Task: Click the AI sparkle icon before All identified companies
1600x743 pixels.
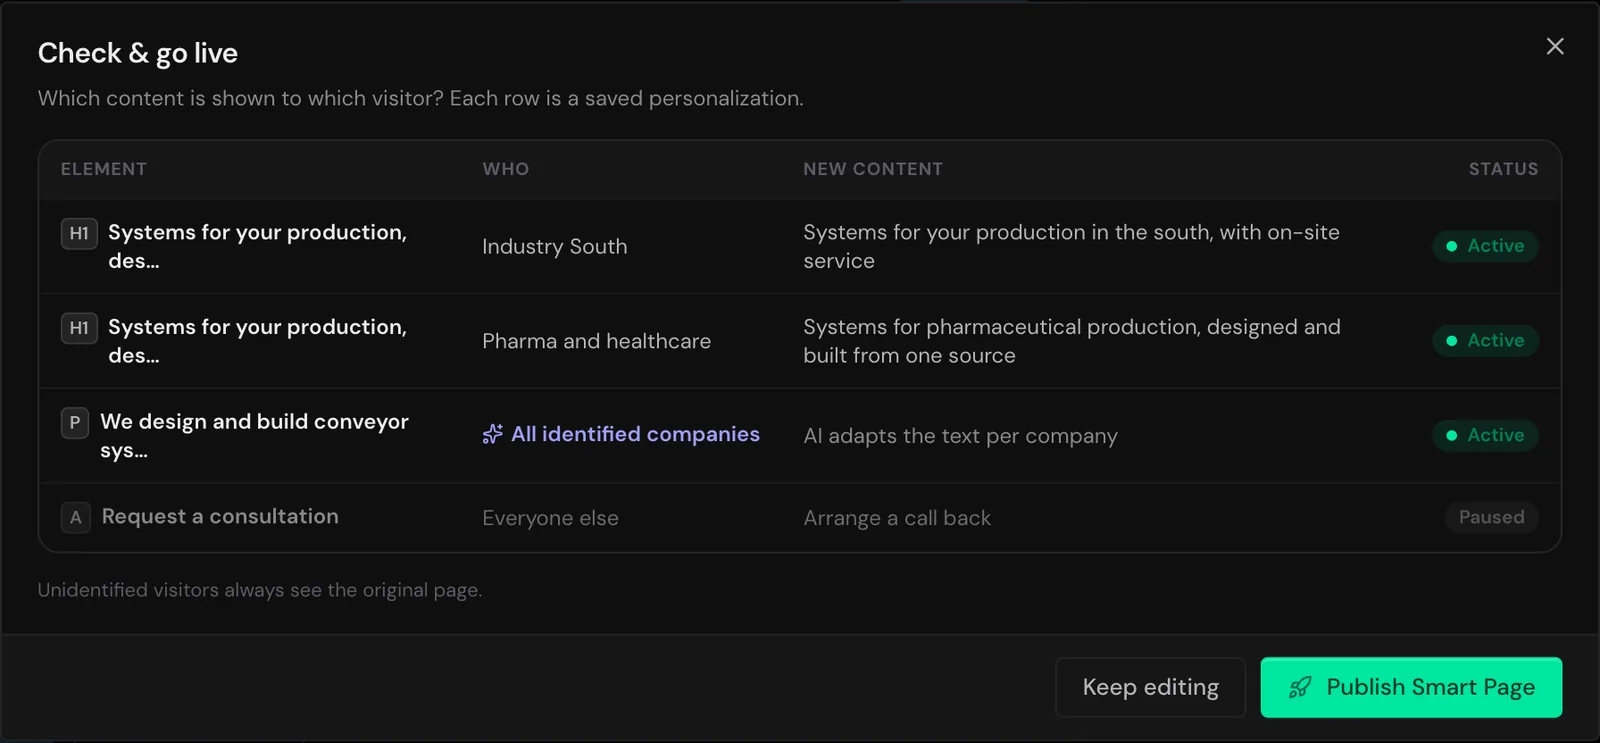Action: pos(492,434)
